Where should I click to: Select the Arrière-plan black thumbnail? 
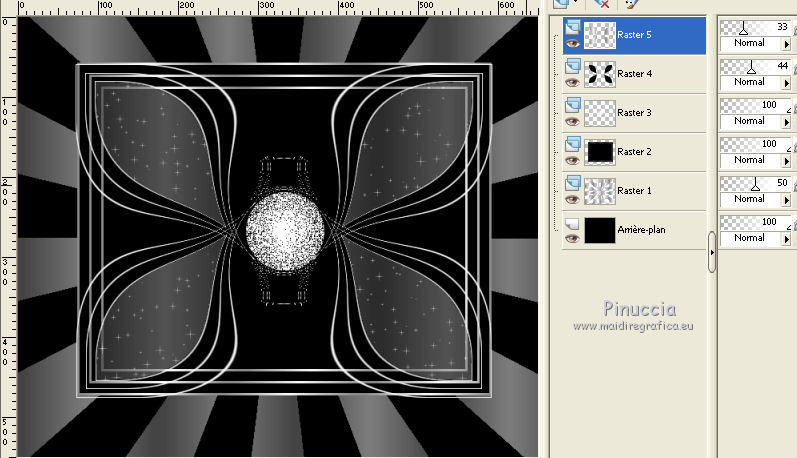600,230
